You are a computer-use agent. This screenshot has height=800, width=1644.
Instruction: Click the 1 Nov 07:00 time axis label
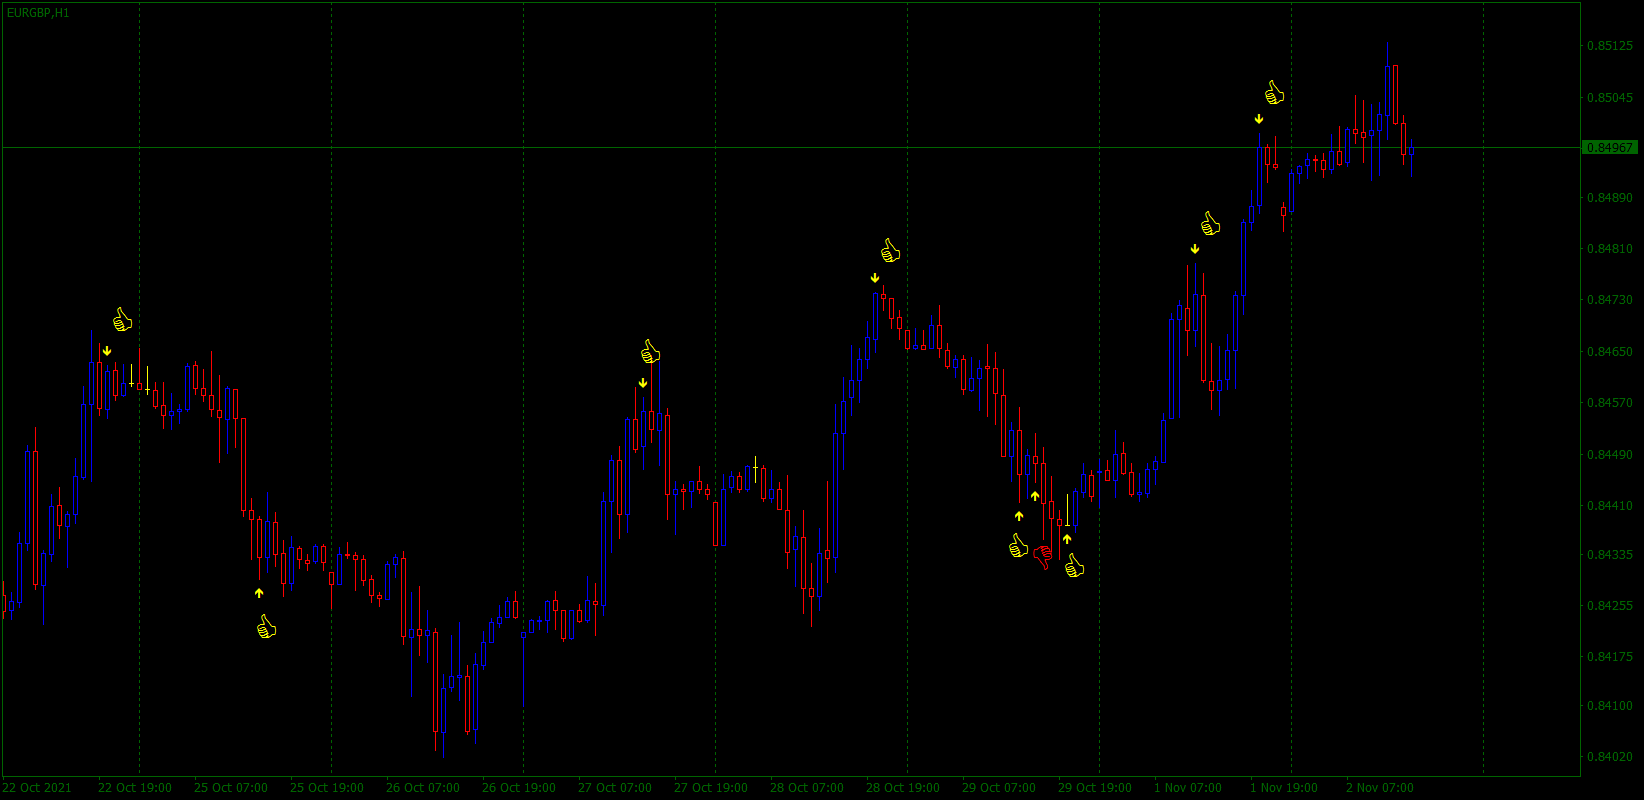click(1188, 788)
